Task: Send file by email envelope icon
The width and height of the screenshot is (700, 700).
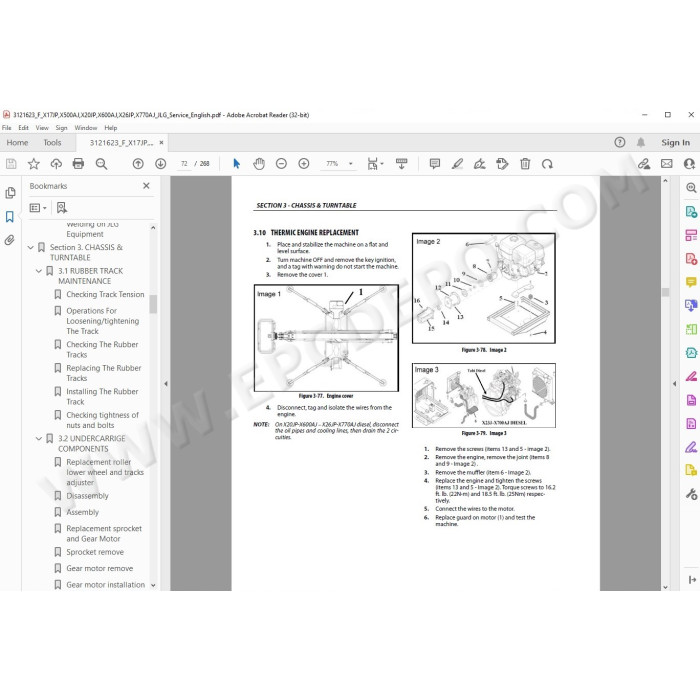Action: 667,164
